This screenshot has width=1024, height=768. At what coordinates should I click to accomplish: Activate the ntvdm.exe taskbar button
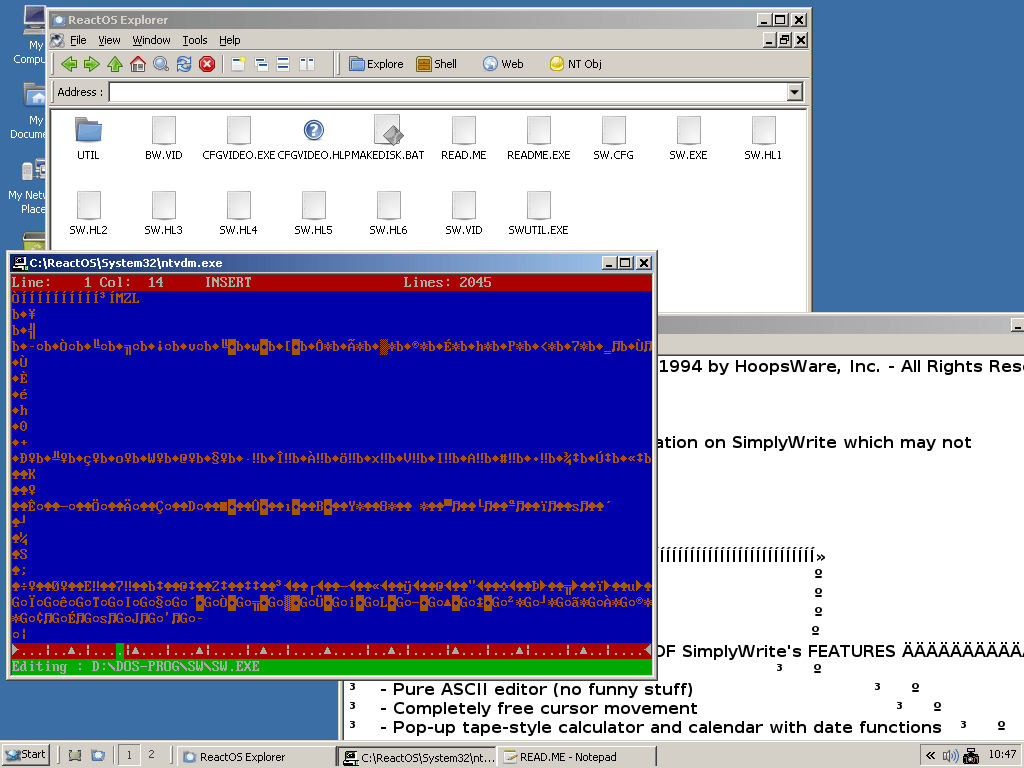[419, 756]
